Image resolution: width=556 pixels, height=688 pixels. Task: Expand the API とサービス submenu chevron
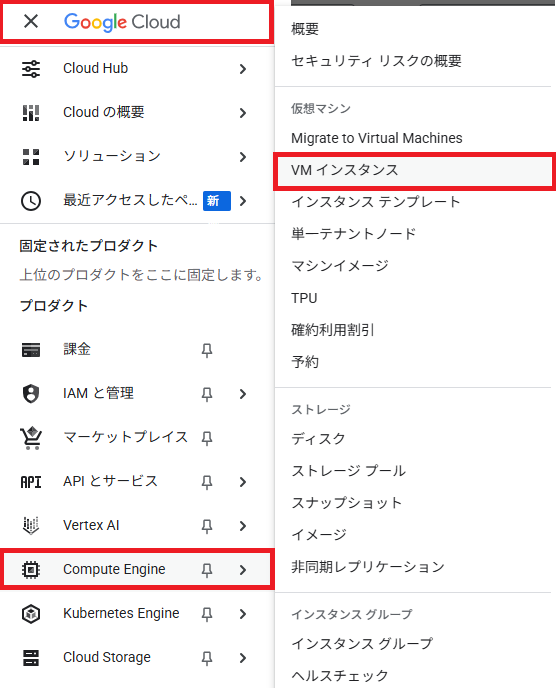pyautogui.click(x=243, y=482)
